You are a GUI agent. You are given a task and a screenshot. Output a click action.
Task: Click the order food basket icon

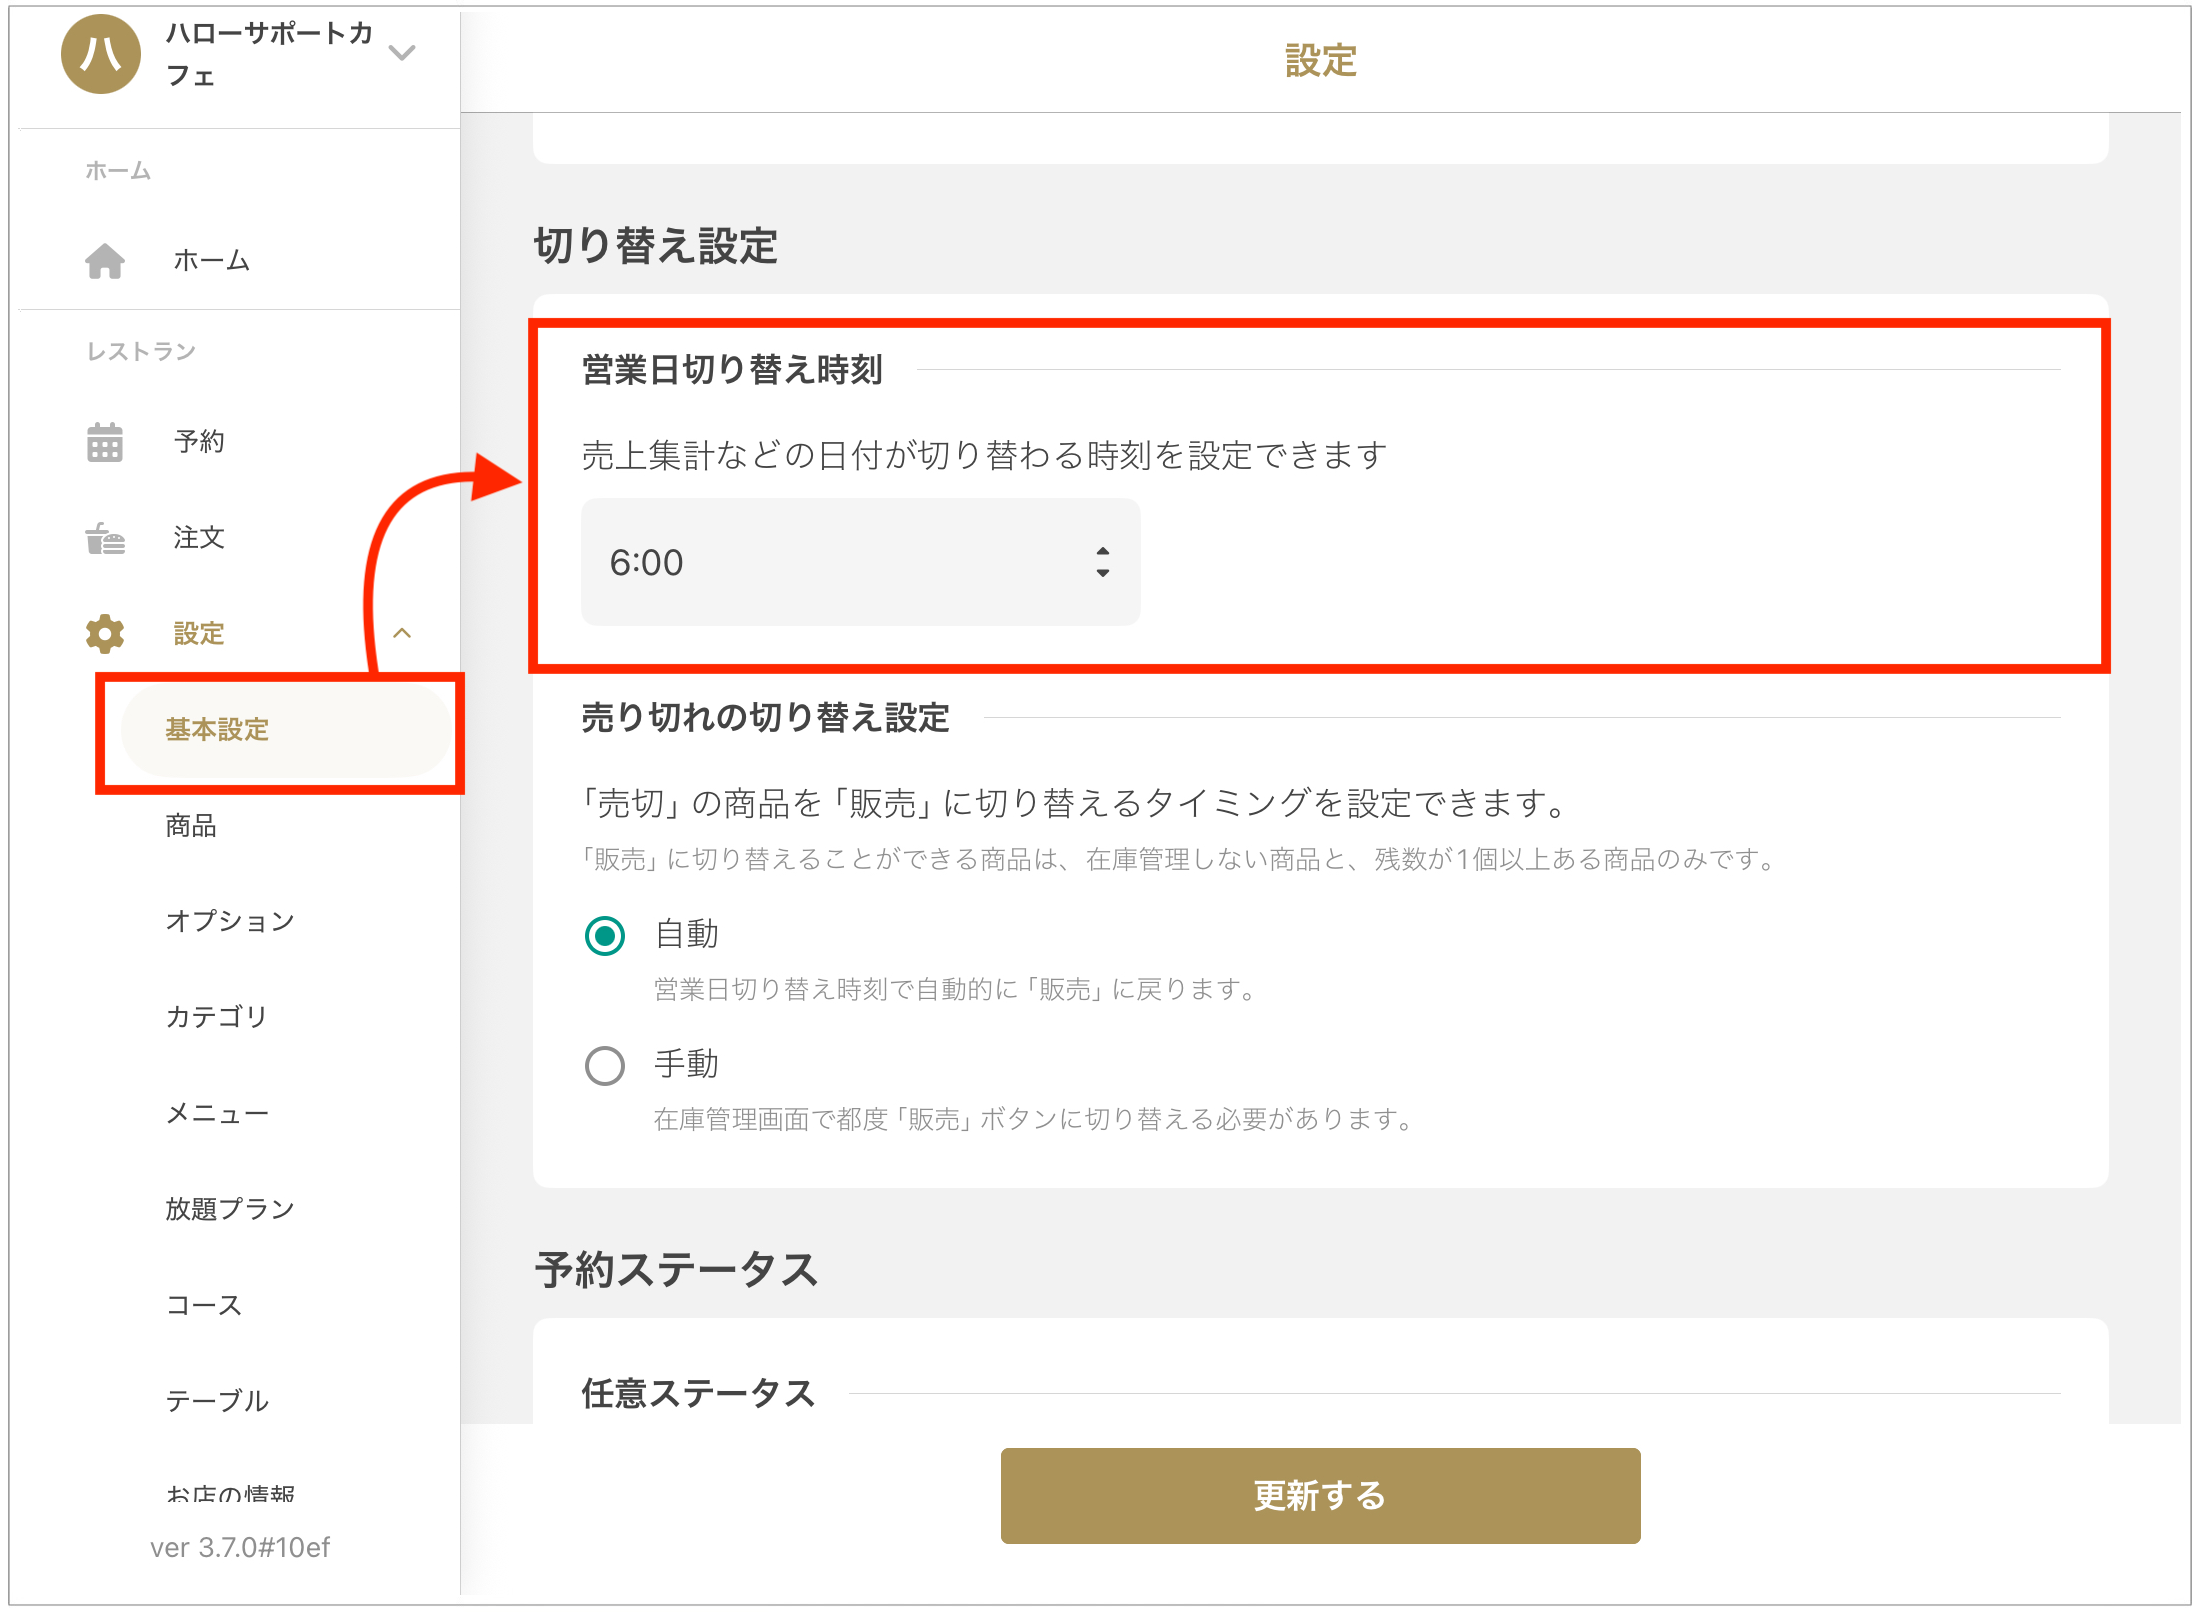pyautogui.click(x=105, y=538)
